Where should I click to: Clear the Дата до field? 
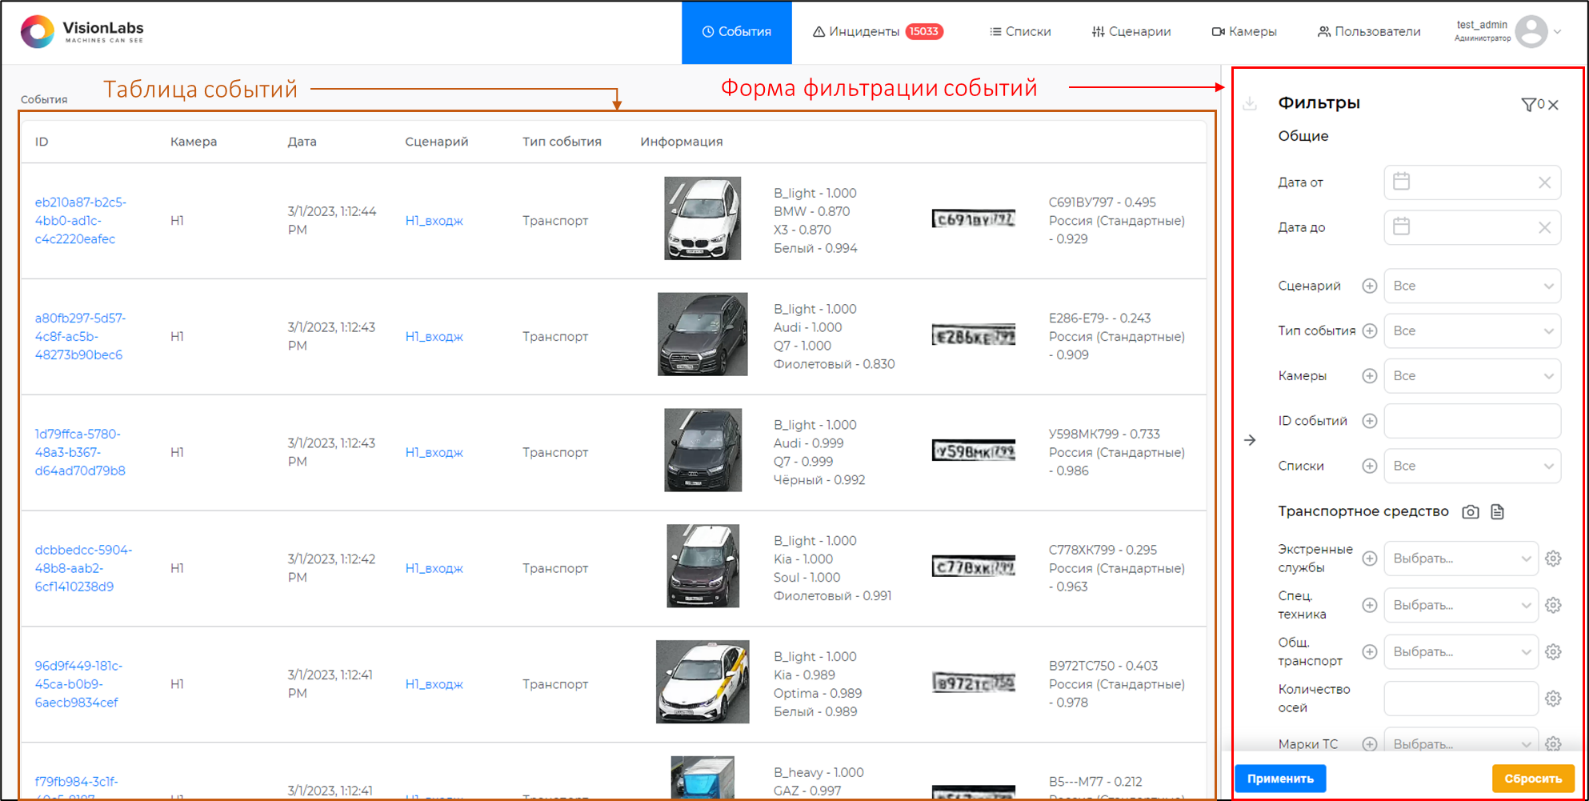(x=1545, y=227)
